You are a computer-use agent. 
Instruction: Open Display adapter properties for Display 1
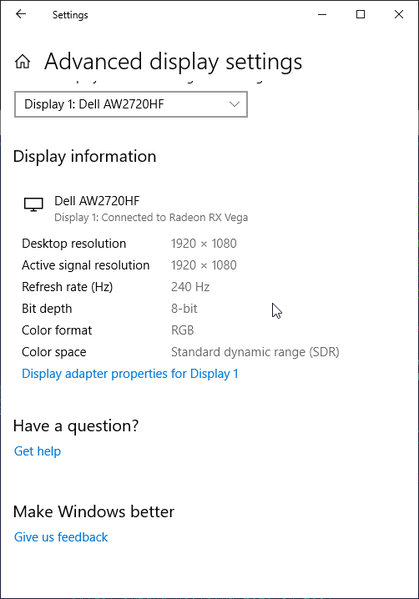pos(130,374)
